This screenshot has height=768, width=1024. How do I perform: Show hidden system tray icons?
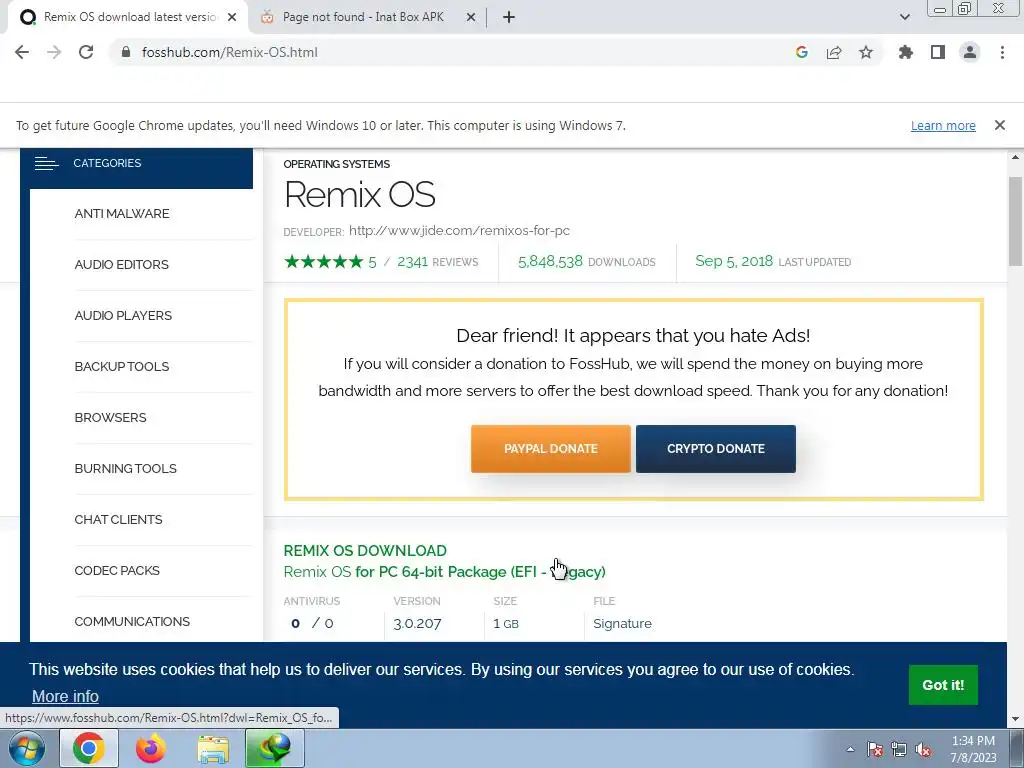[x=850, y=749]
